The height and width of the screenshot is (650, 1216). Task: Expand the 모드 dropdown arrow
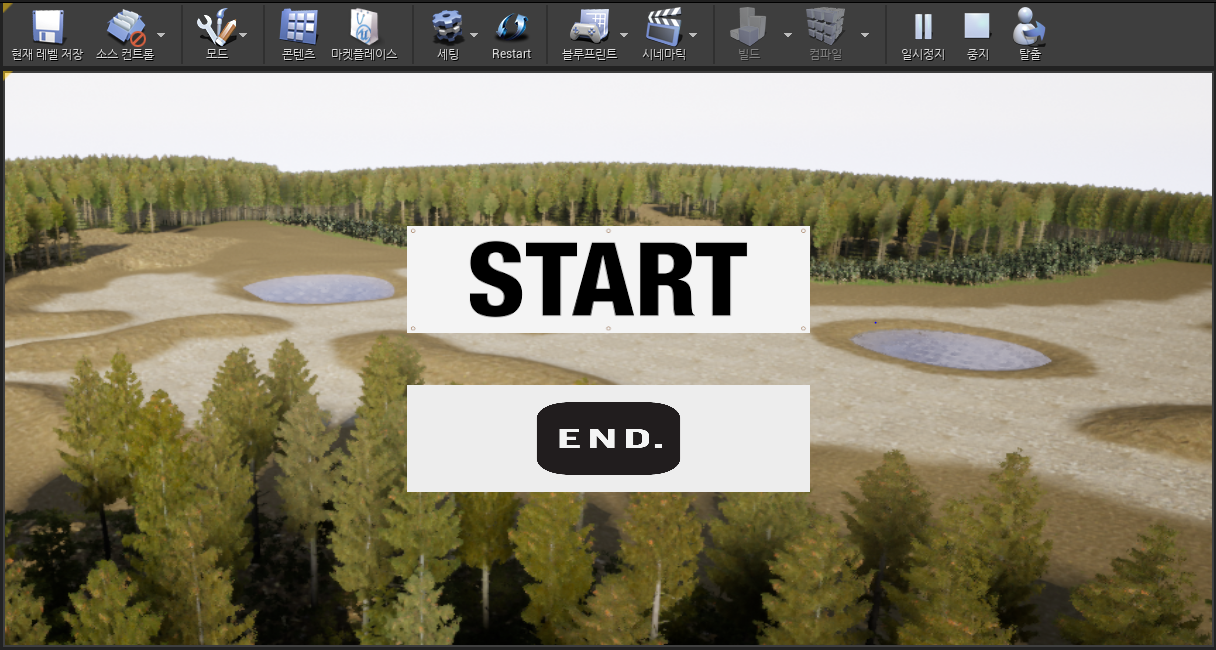(243, 34)
